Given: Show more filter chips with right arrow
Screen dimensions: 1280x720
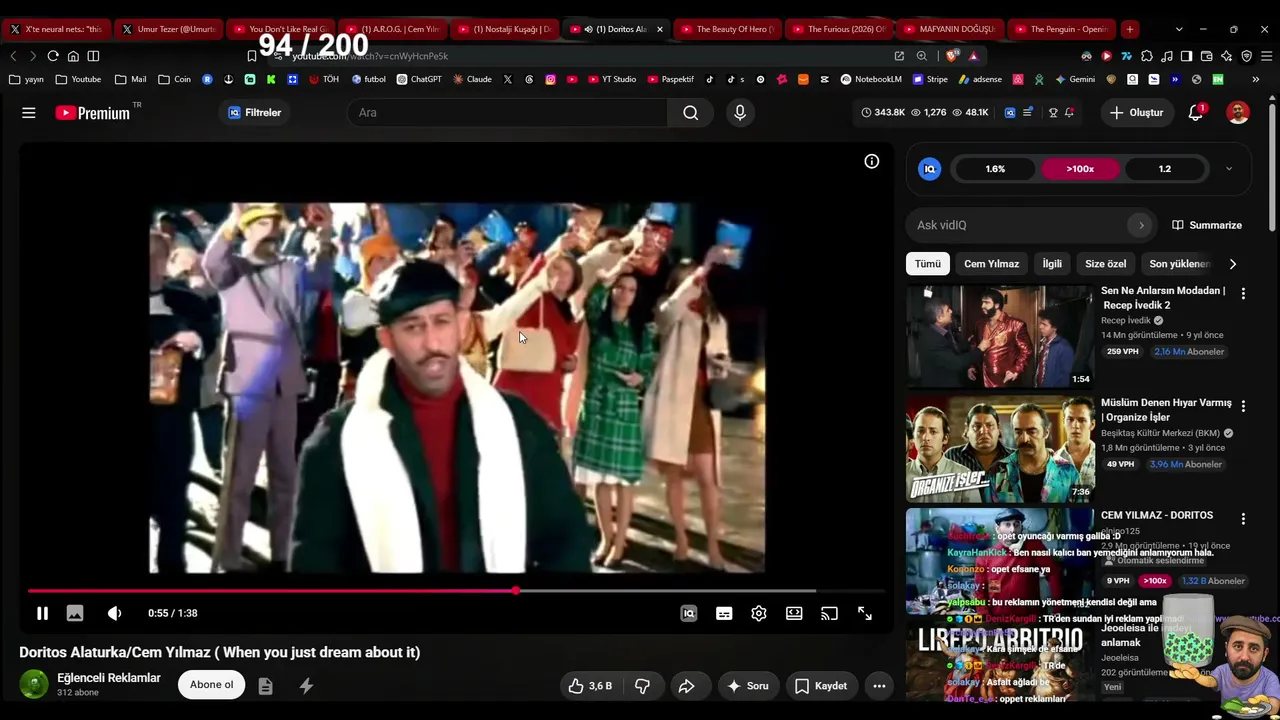Looking at the screenshot, I should click(1232, 264).
